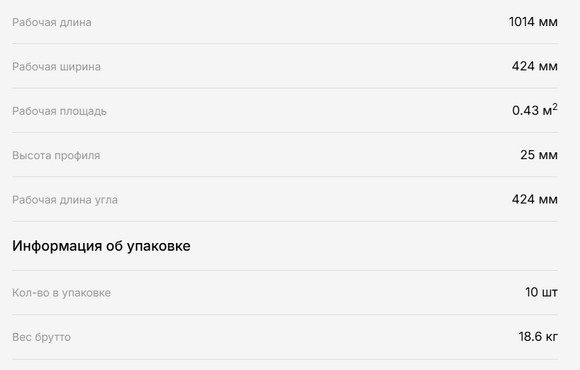Select the 10 шт quantity value
The height and width of the screenshot is (370, 580).
541,292
